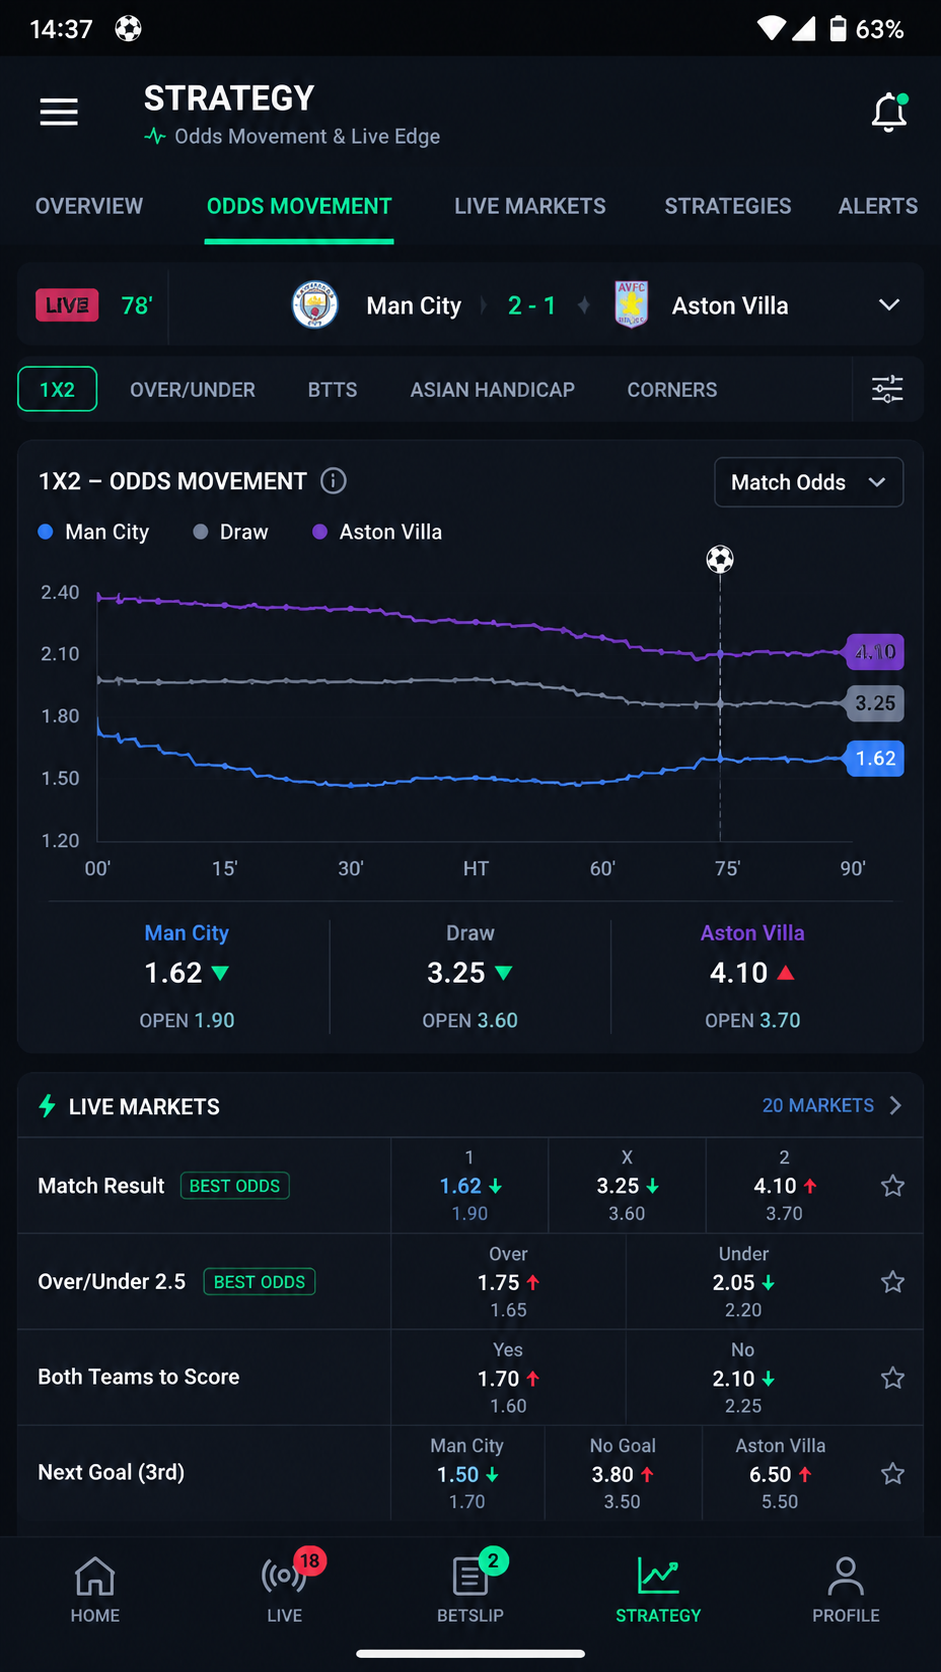Screen dimensions: 941x1672
Task: Open chart filter settings sliders icon
Action: coord(887,389)
